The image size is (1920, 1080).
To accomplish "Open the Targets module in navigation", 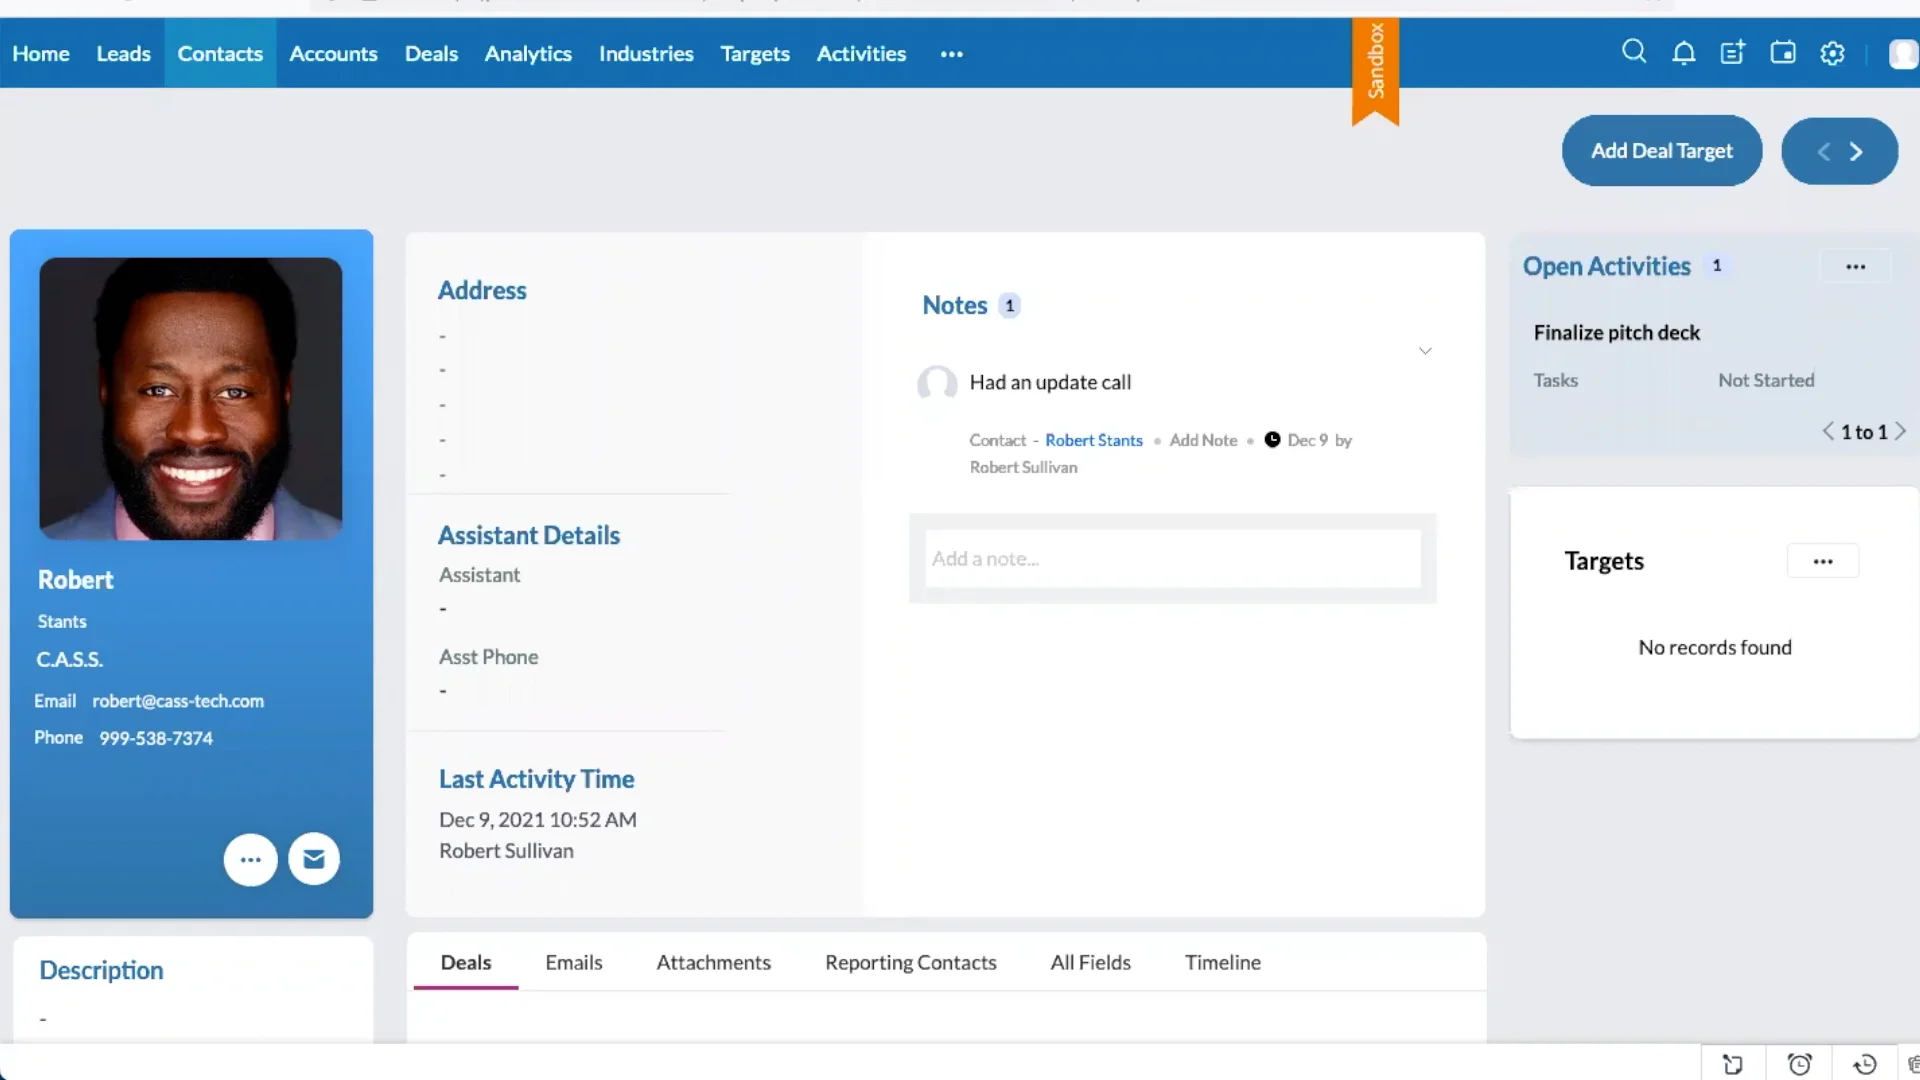I will click(755, 53).
